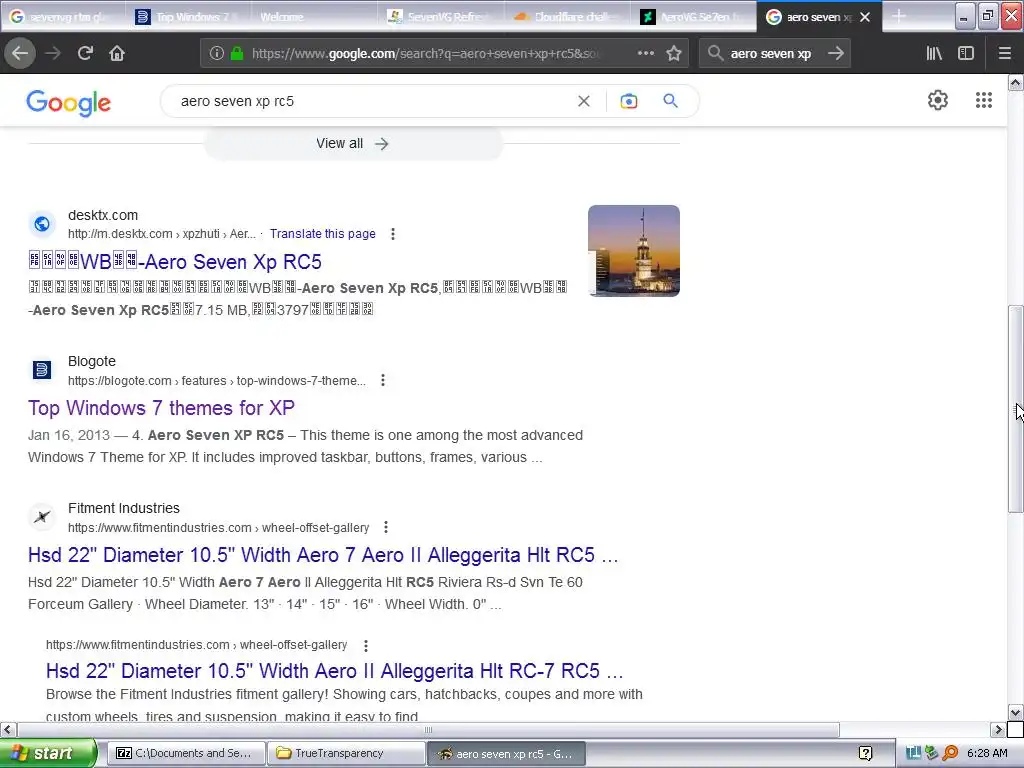
Task: Click the tower thumbnail of desktx result
Action: tap(633, 251)
